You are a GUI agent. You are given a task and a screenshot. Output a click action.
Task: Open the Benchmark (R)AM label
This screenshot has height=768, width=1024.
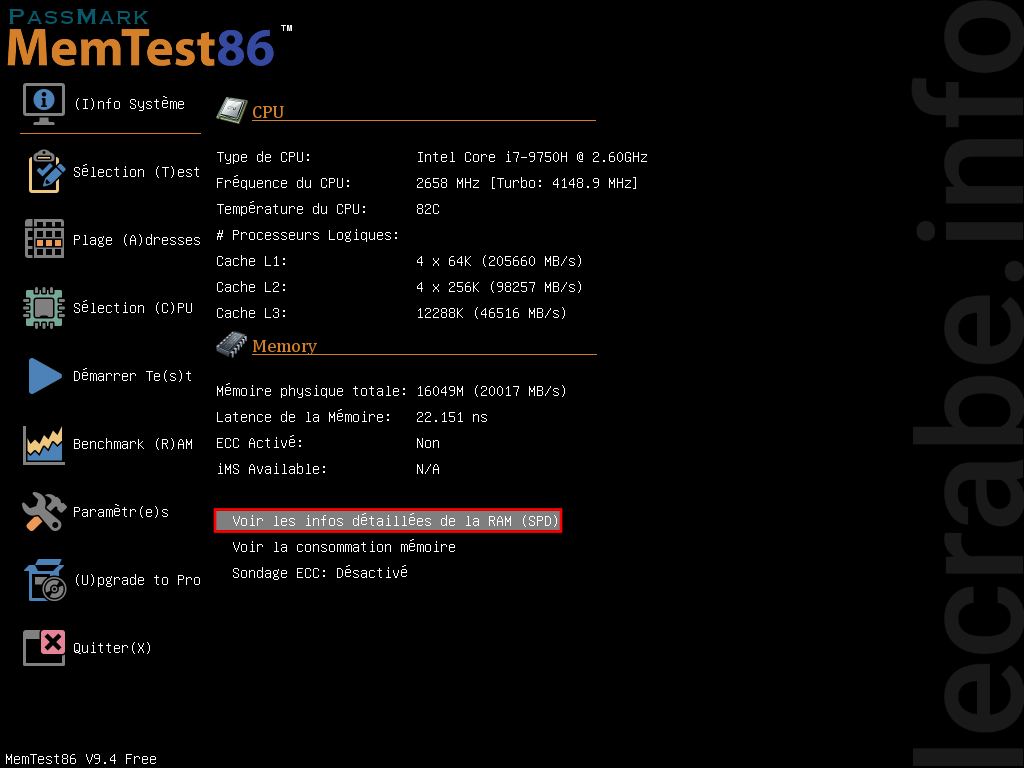133,444
